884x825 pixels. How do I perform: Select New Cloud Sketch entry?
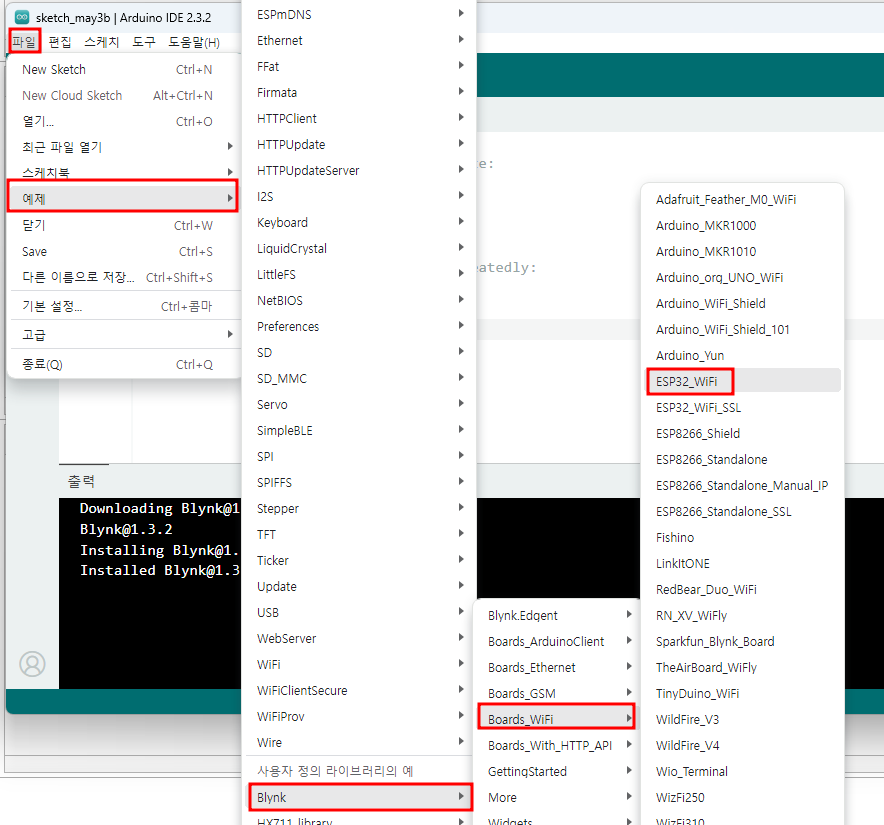pyautogui.click(x=124, y=95)
